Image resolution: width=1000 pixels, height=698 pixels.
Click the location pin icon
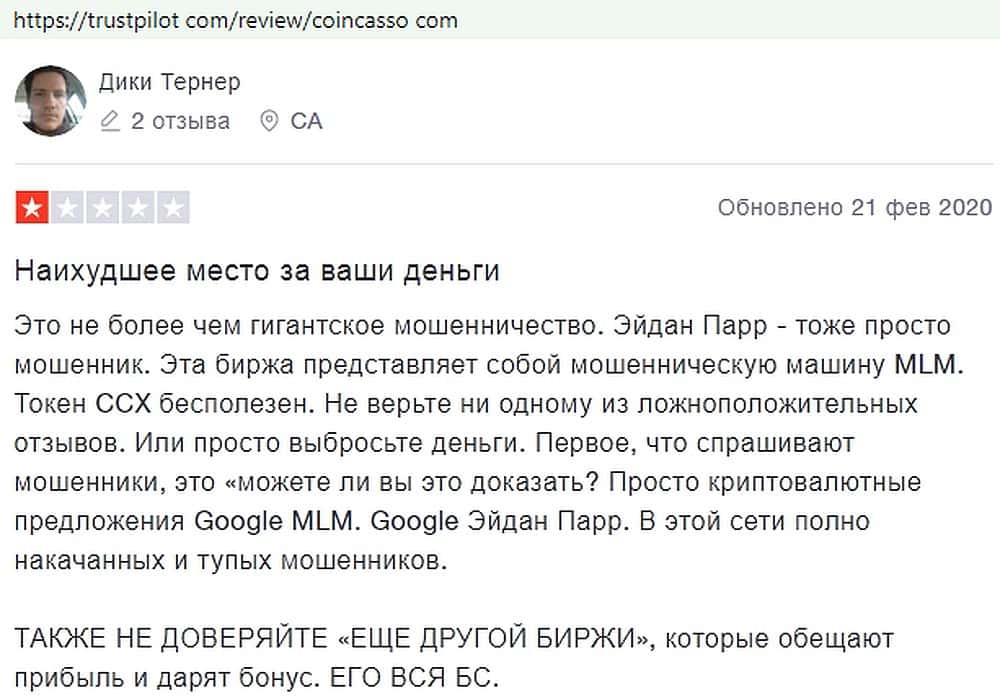tap(268, 122)
